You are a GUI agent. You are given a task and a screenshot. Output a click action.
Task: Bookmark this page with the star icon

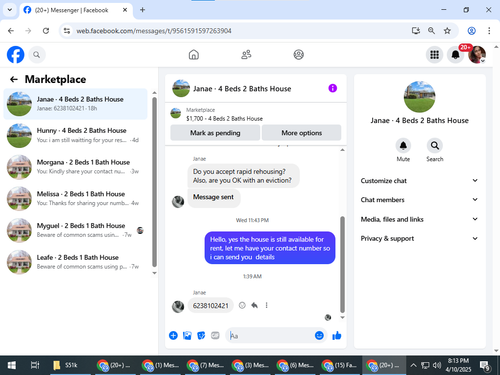[447, 31]
